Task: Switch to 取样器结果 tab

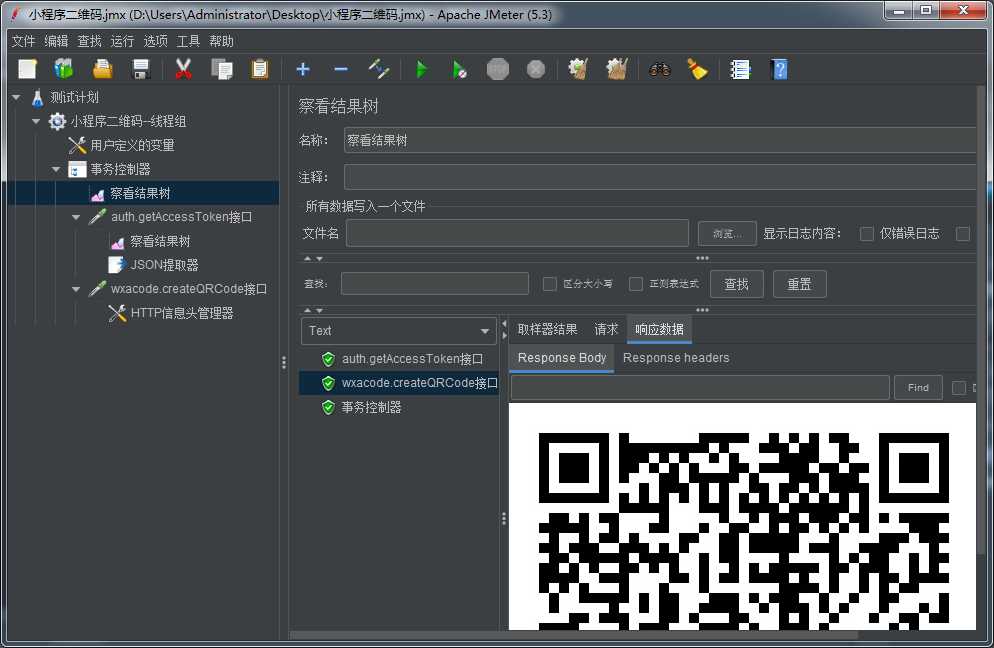Action: tap(547, 329)
